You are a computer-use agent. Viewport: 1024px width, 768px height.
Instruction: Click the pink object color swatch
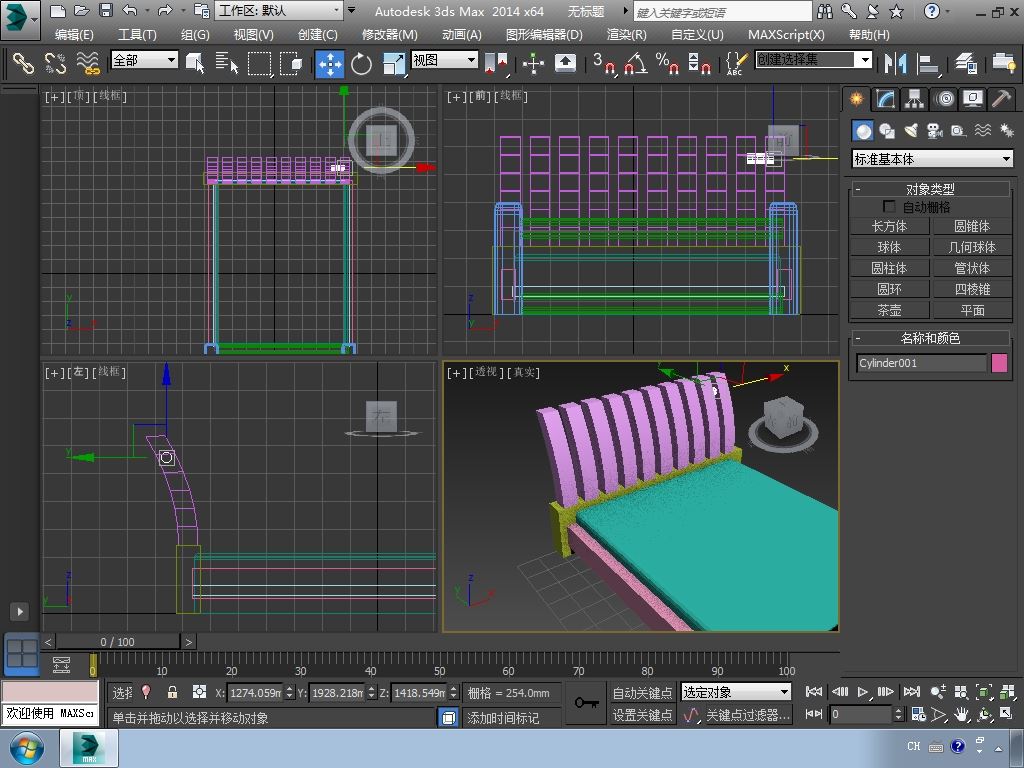coord(999,363)
